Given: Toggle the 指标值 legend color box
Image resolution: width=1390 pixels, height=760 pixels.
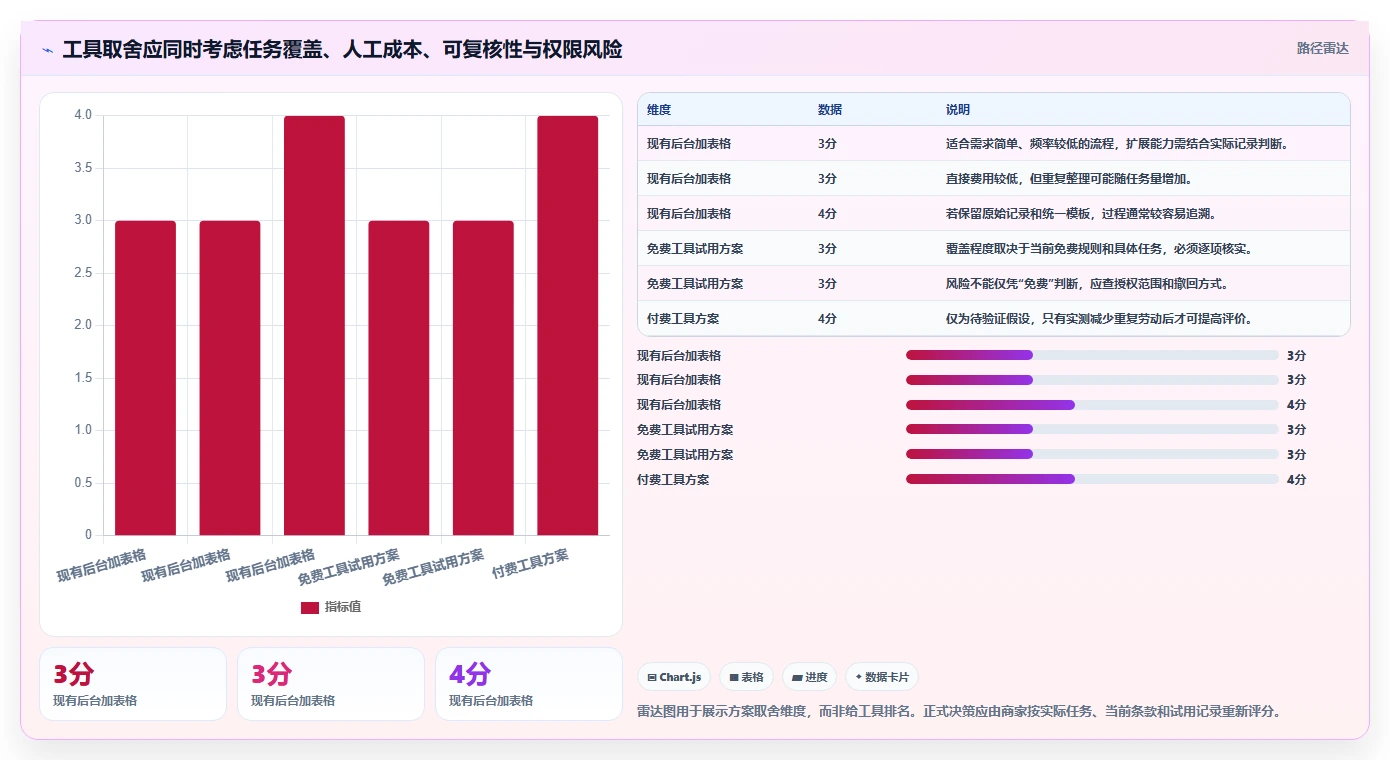Looking at the screenshot, I should (x=310, y=607).
